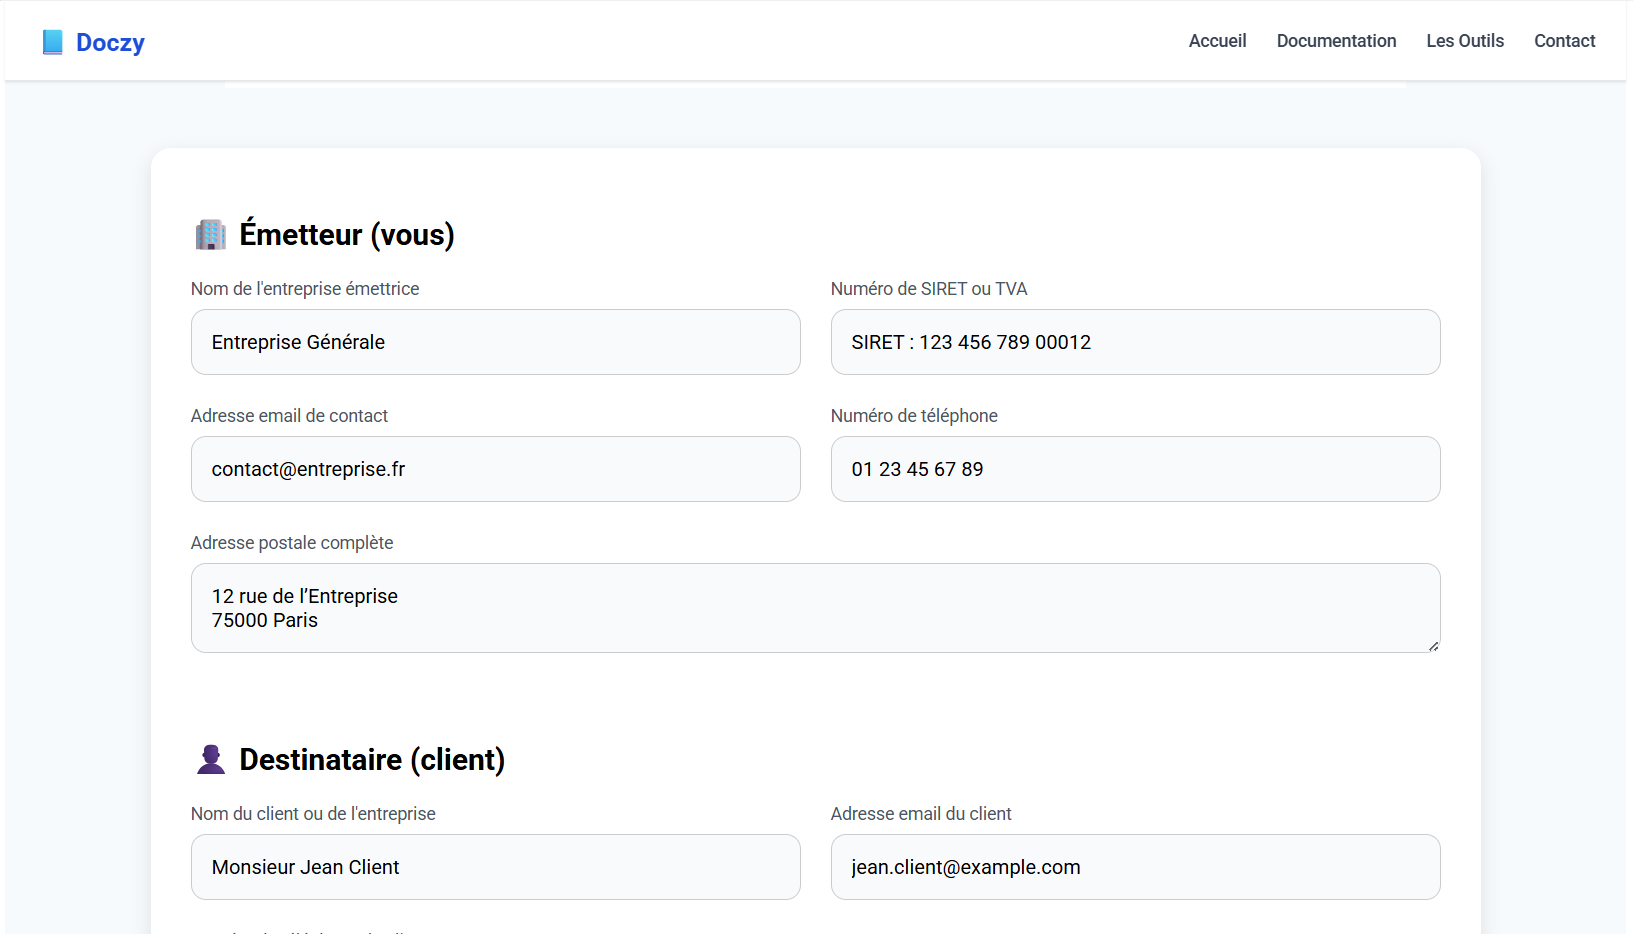The height and width of the screenshot is (934, 1633).
Task: Navigate to the Contact page
Action: pos(1564,41)
